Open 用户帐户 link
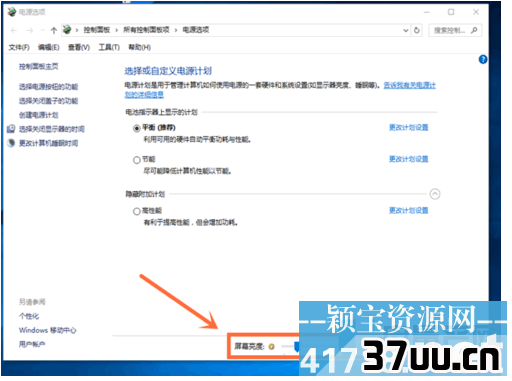This screenshot has height=381, width=512. tap(32, 344)
